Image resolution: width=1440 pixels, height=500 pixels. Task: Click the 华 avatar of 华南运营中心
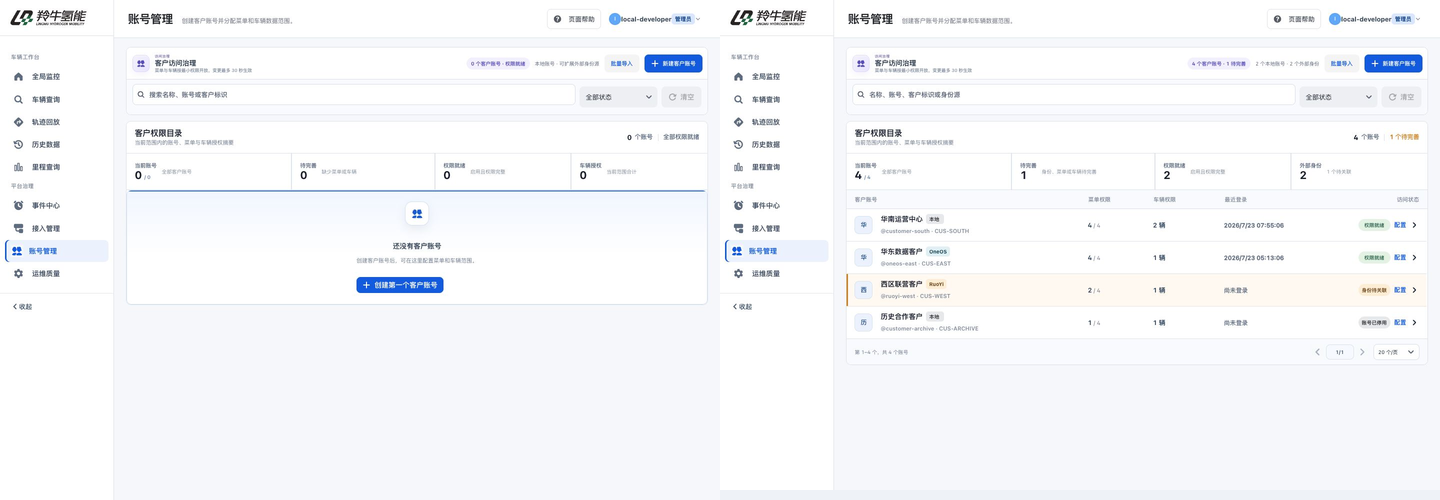point(863,225)
